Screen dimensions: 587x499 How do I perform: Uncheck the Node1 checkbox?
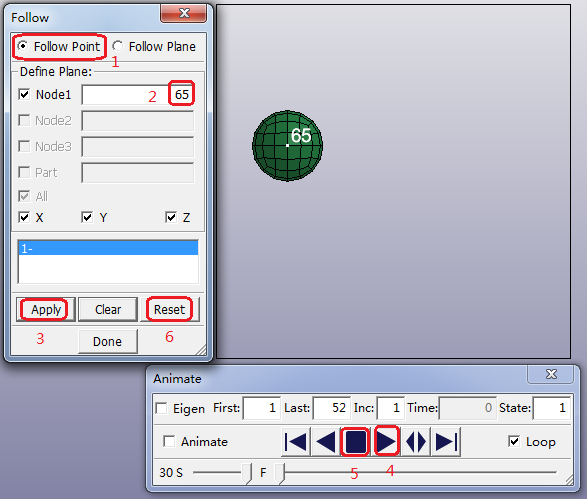click(24, 94)
